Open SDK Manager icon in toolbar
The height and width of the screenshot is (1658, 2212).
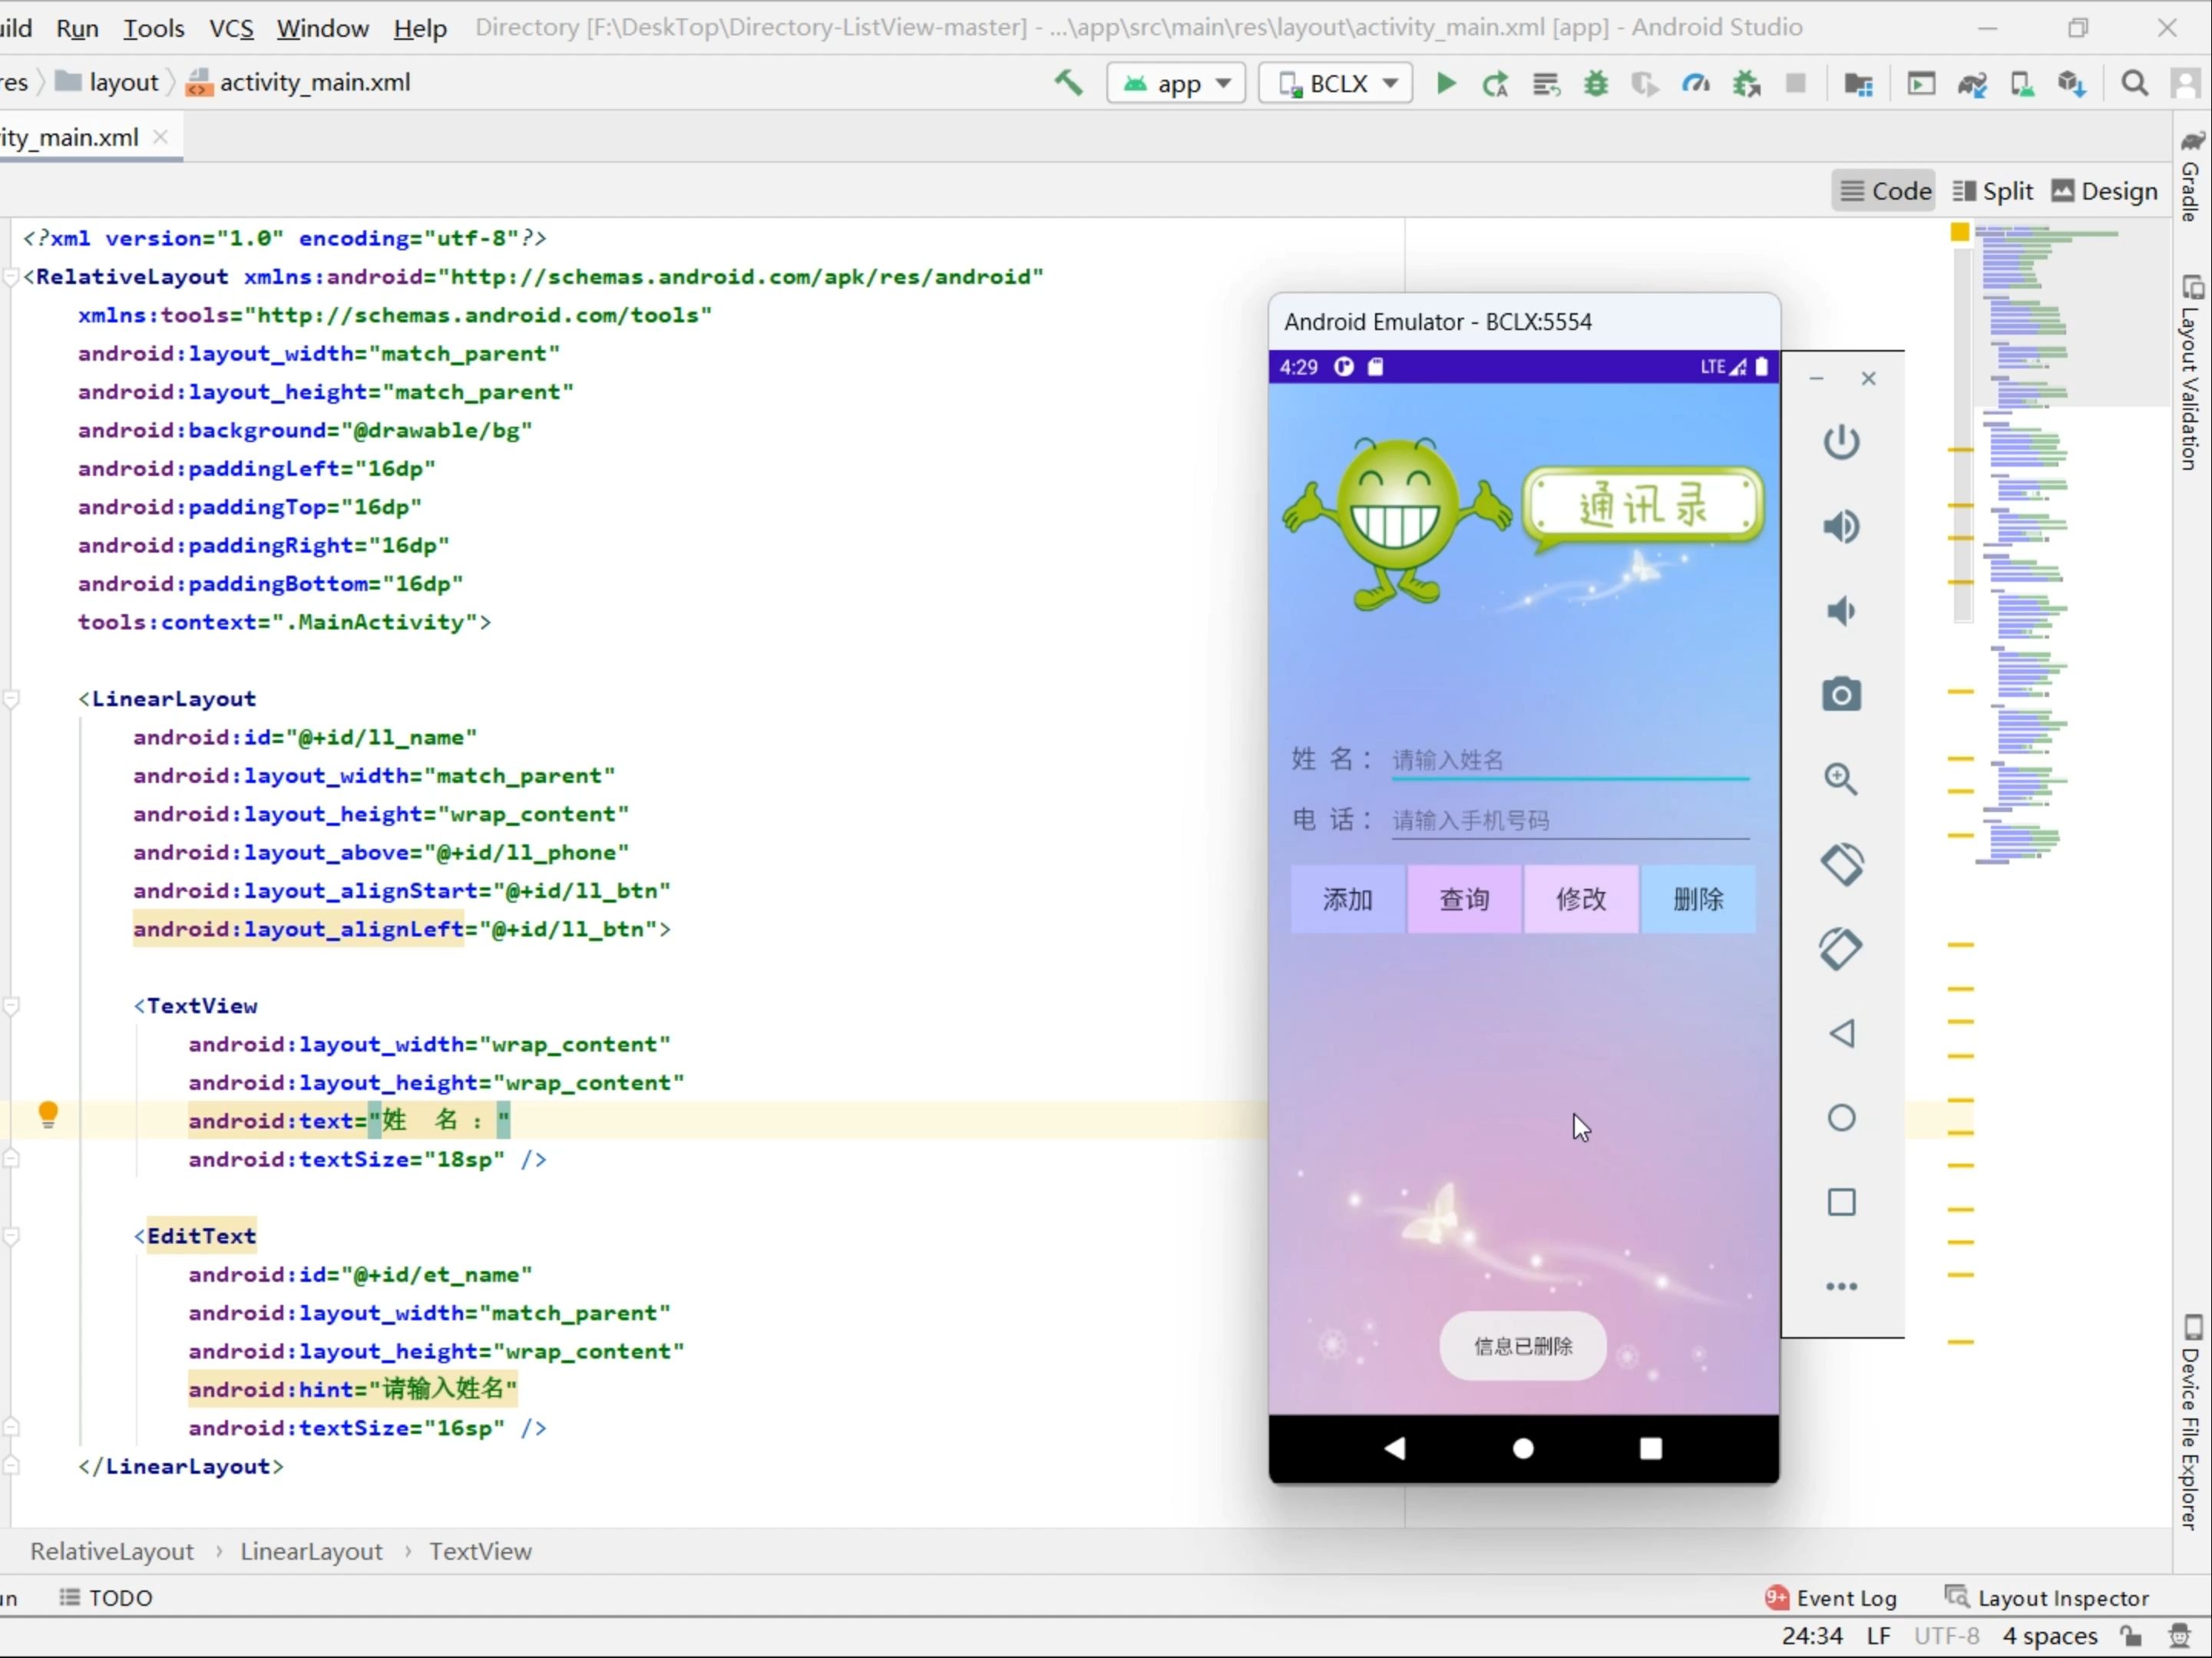click(x=2072, y=84)
